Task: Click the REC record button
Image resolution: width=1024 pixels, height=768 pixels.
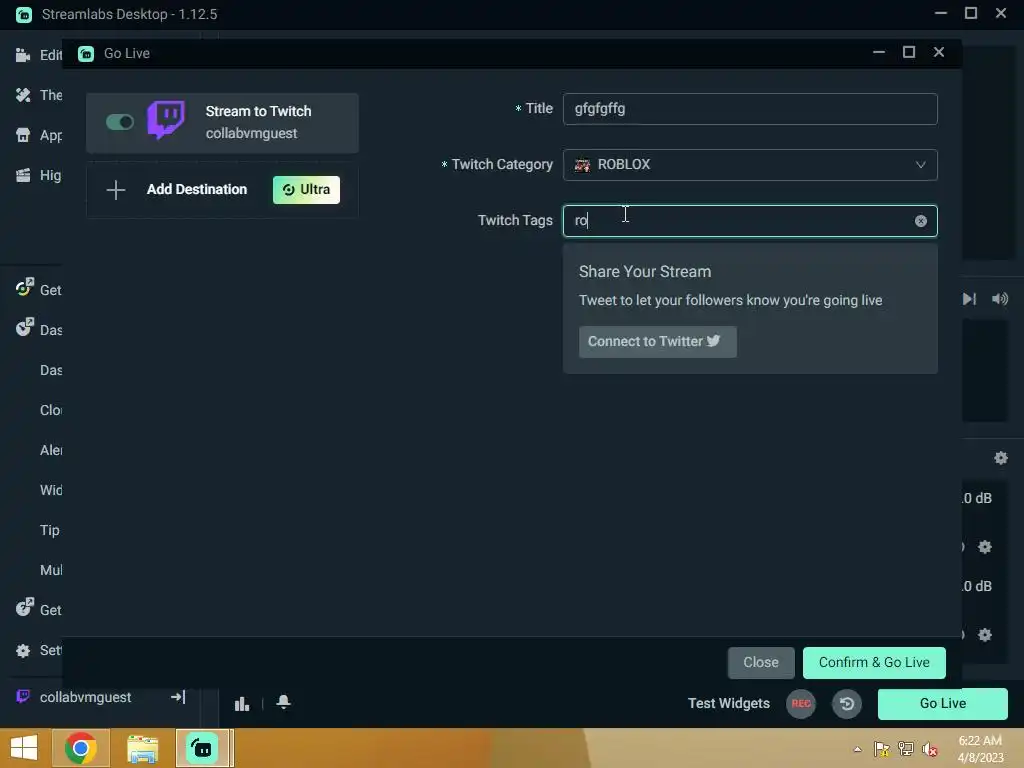Action: point(801,703)
